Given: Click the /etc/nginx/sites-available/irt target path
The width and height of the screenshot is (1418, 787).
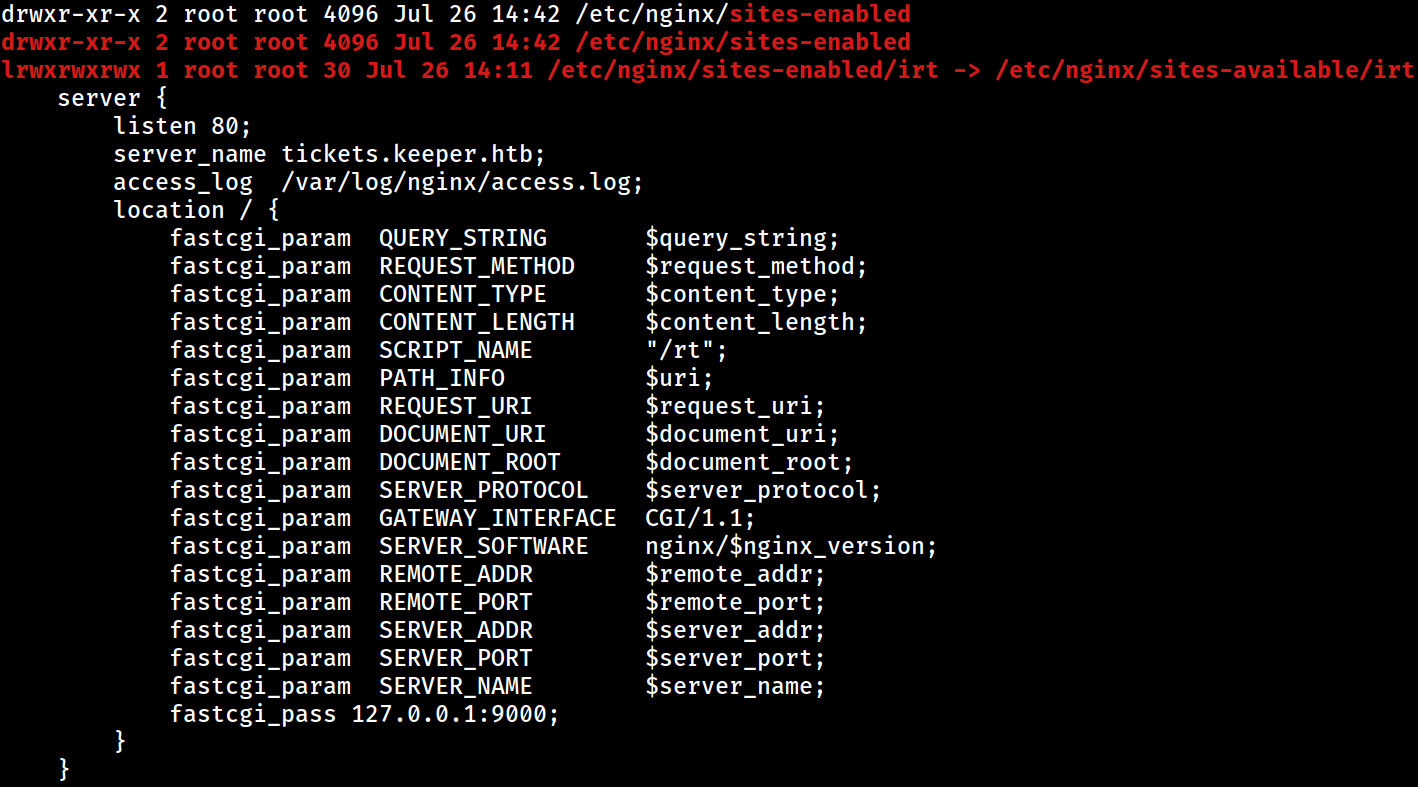Looking at the screenshot, I should point(1205,70).
